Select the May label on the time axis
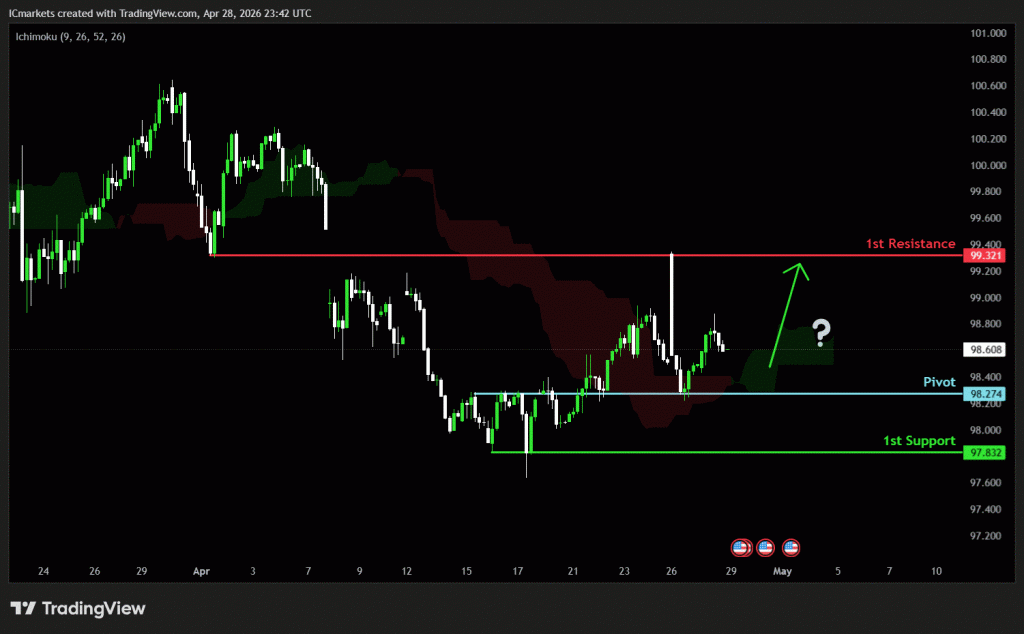The image size is (1024, 634). click(782, 571)
